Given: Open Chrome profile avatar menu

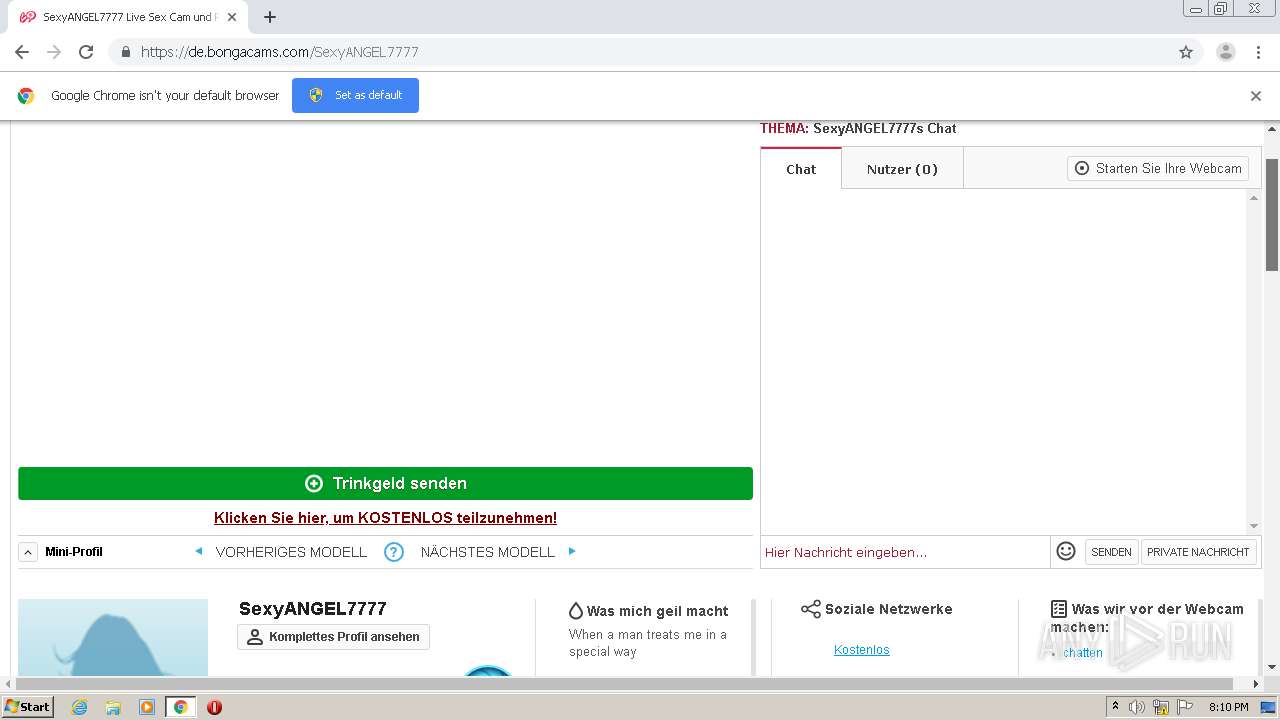Looking at the screenshot, I should tap(1226, 52).
